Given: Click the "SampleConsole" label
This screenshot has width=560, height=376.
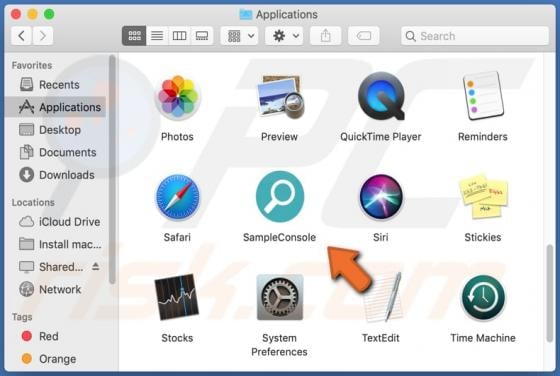Looking at the screenshot, I should tap(279, 237).
